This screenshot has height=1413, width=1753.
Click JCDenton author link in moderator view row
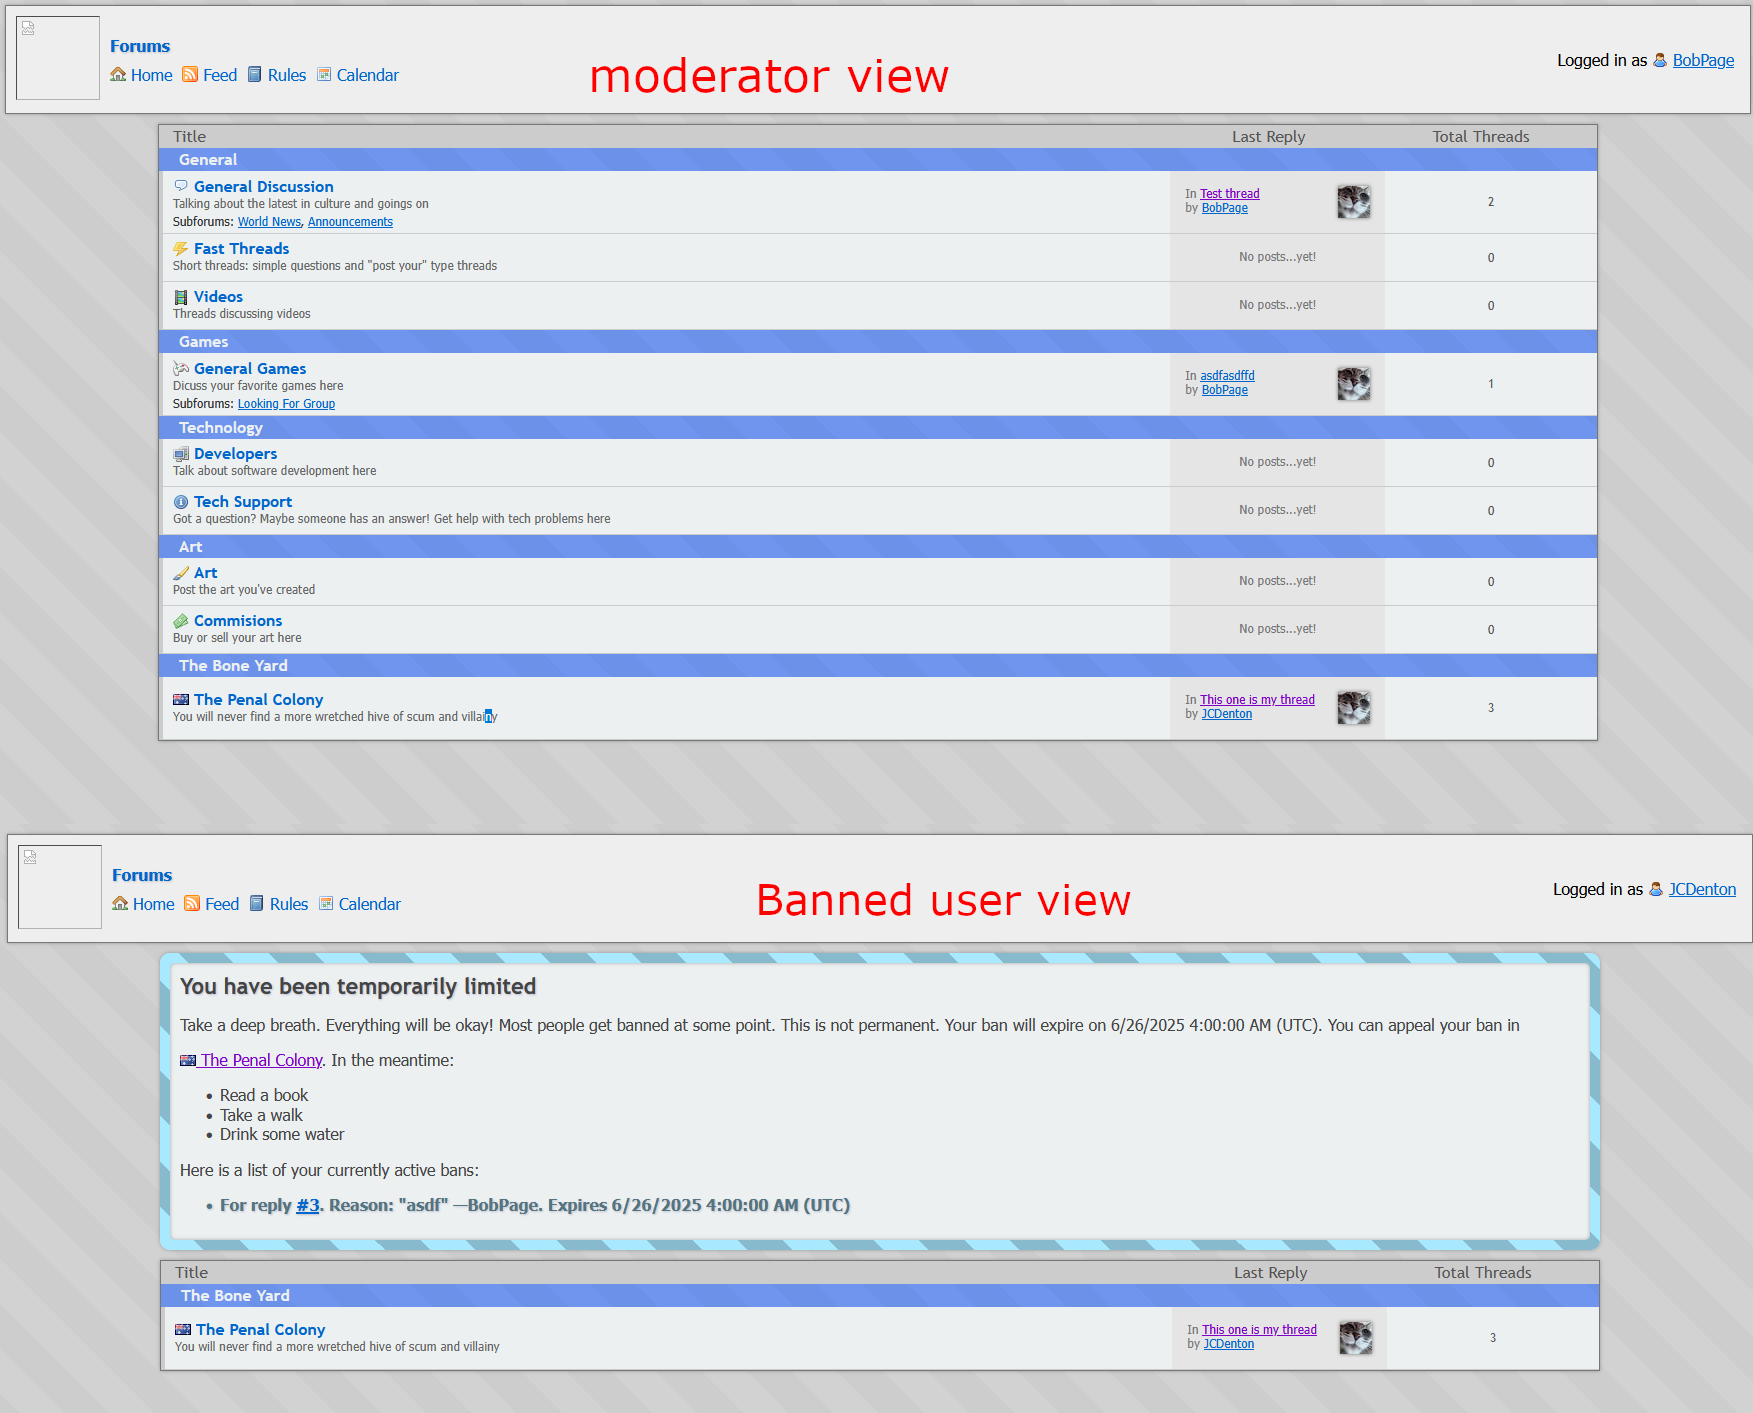click(1227, 714)
